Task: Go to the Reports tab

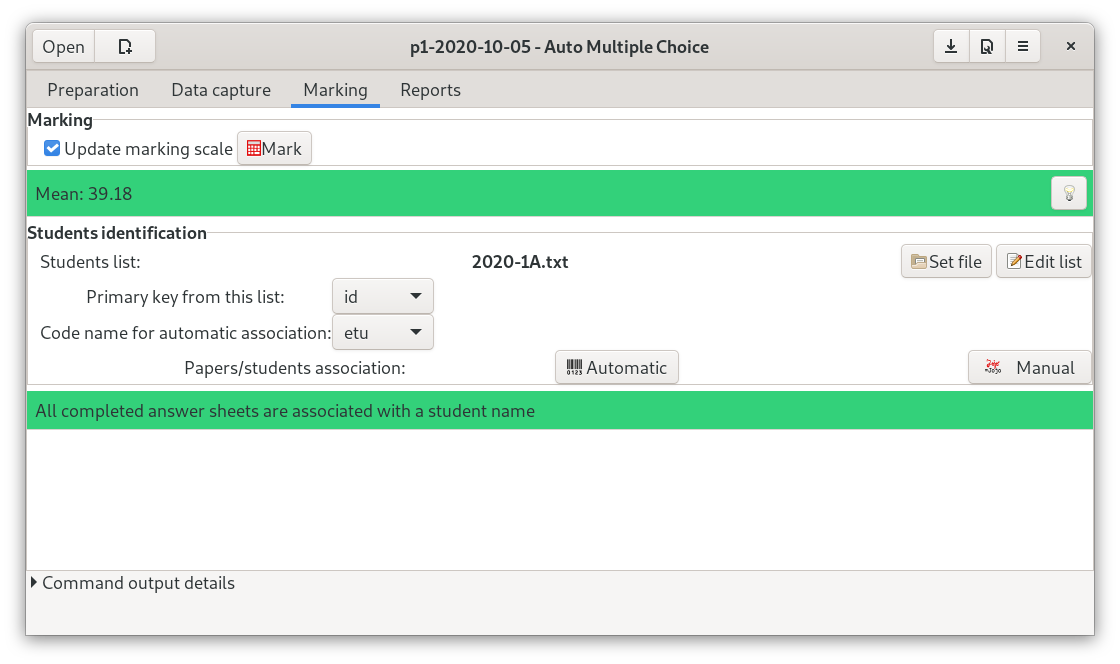Action: (430, 90)
